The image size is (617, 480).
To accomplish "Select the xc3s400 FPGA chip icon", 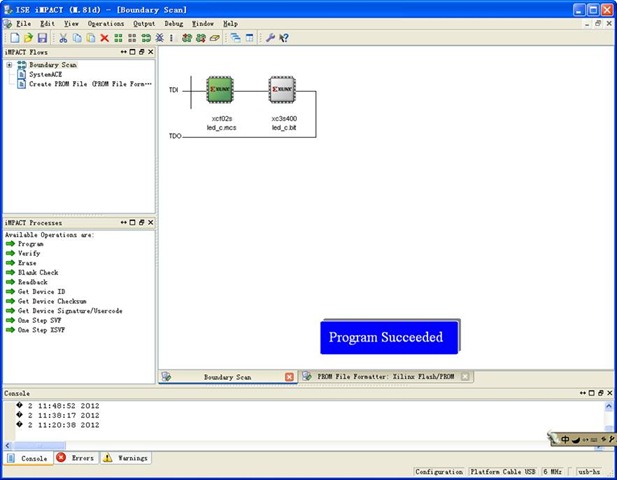I will (282, 90).
